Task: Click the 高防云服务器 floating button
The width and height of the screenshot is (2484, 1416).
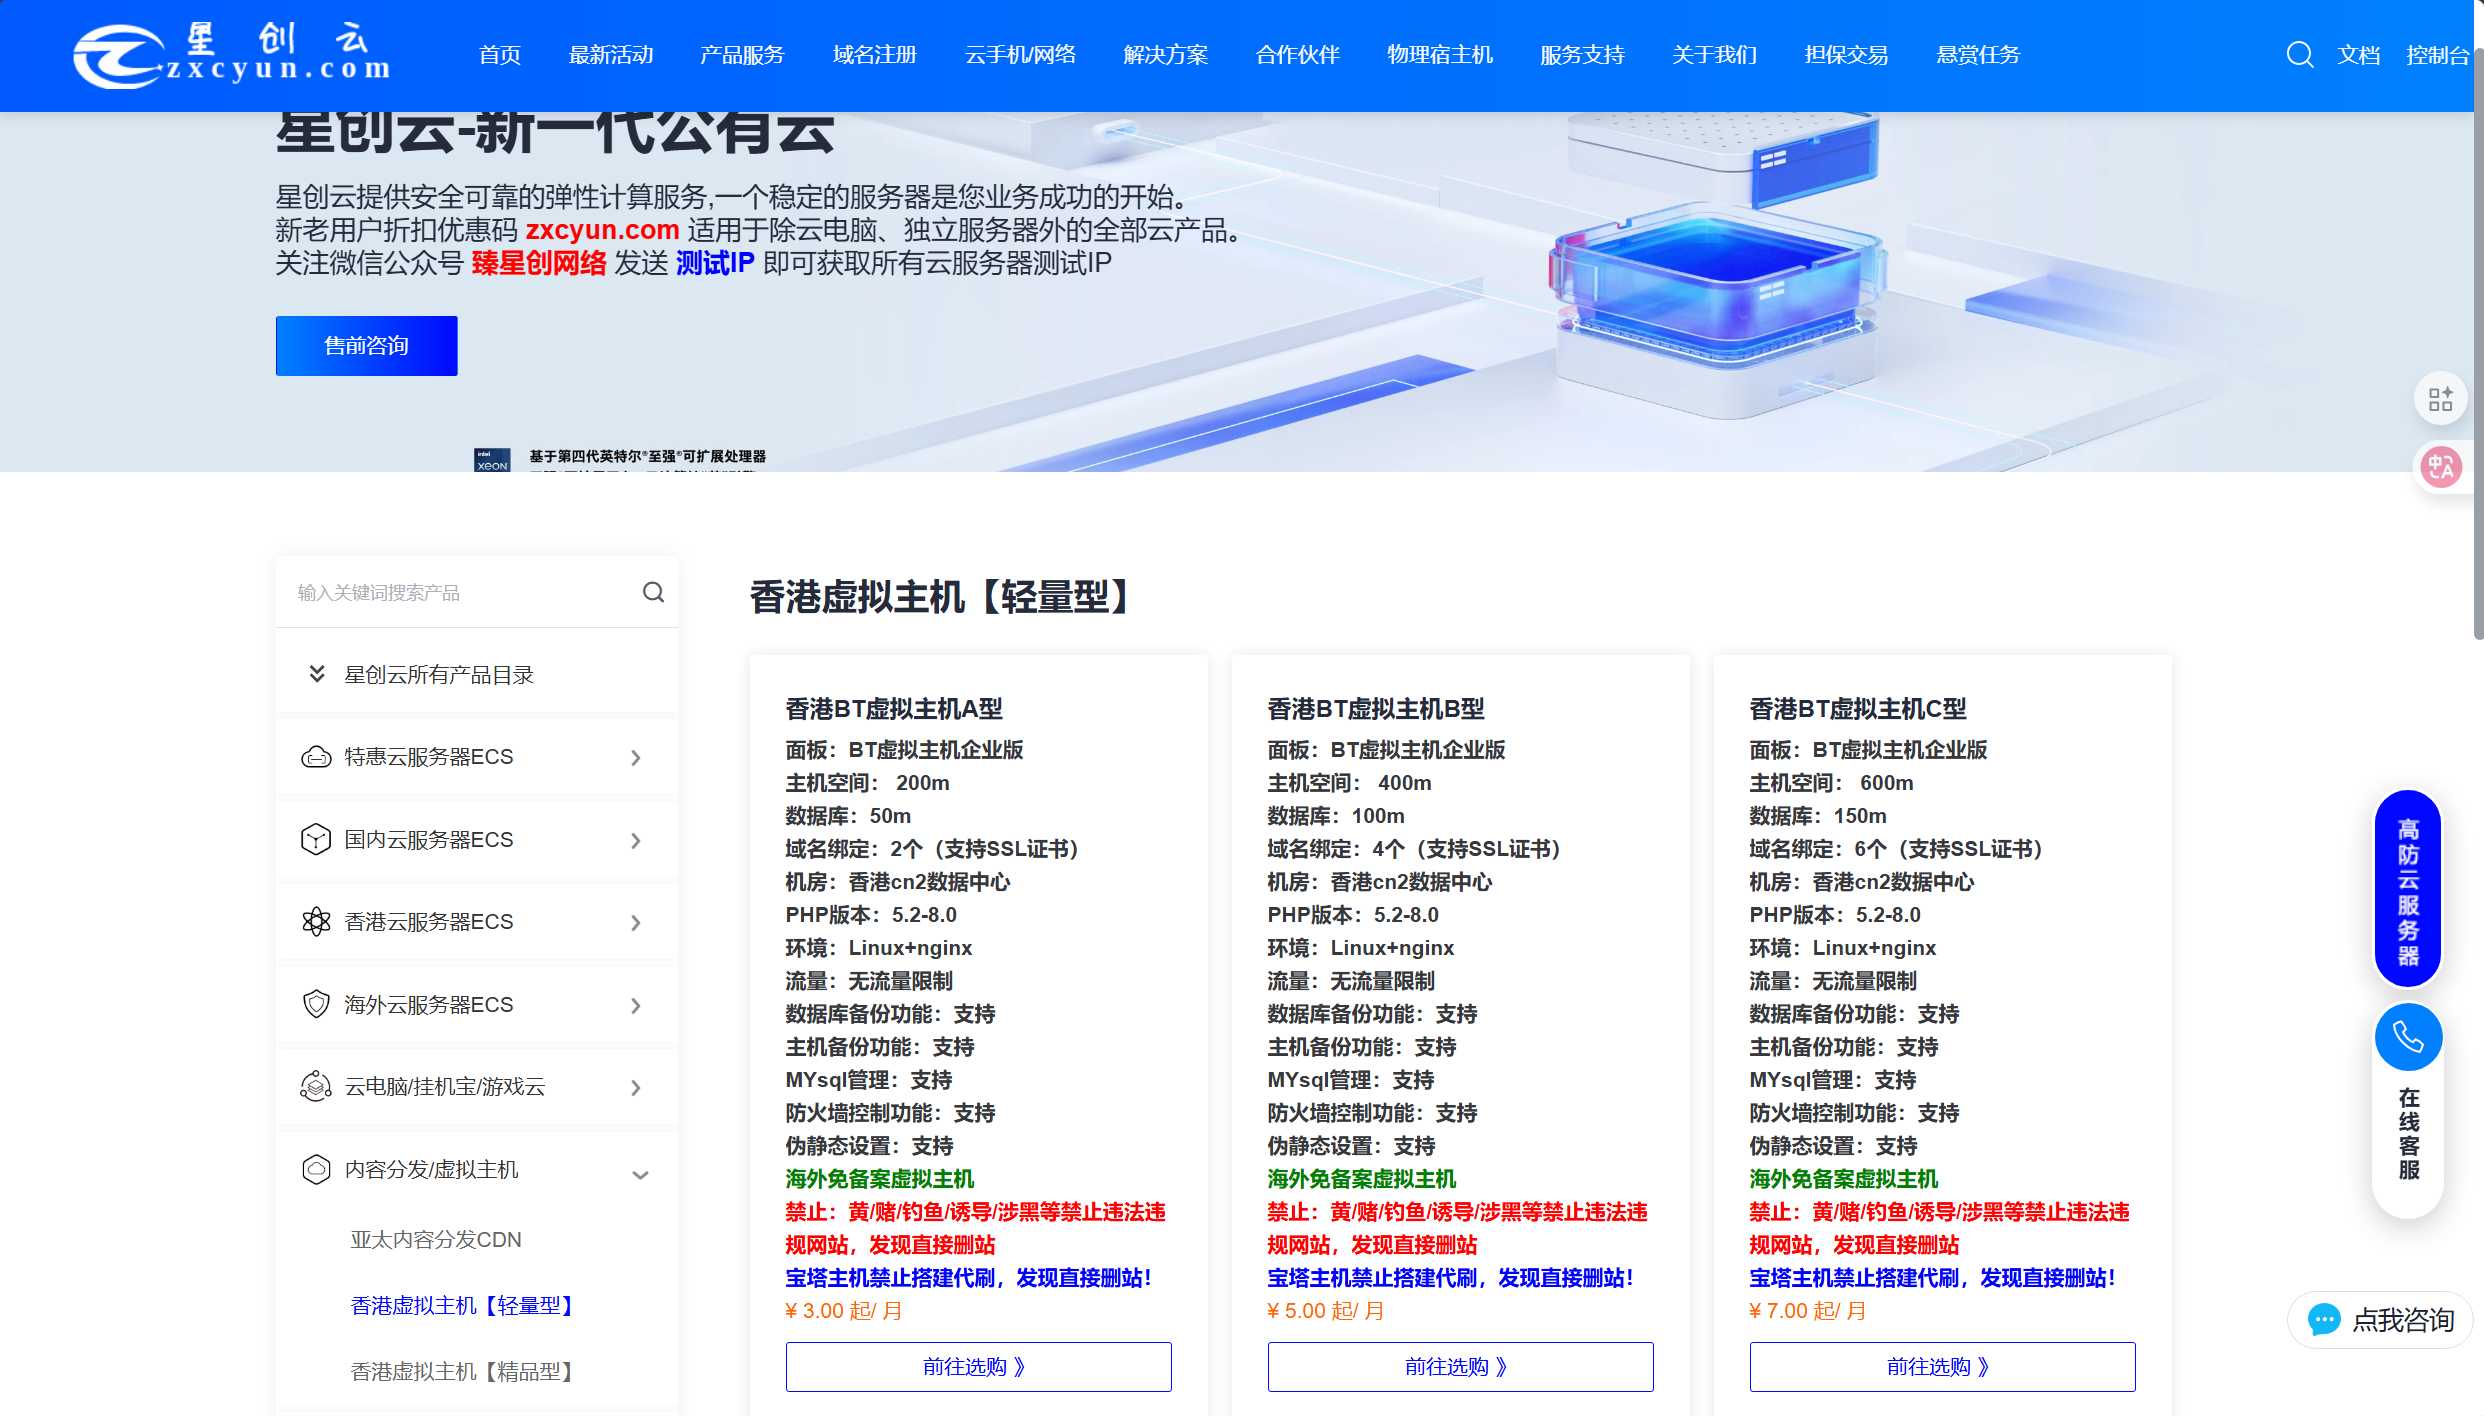Action: click(2408, 889)
